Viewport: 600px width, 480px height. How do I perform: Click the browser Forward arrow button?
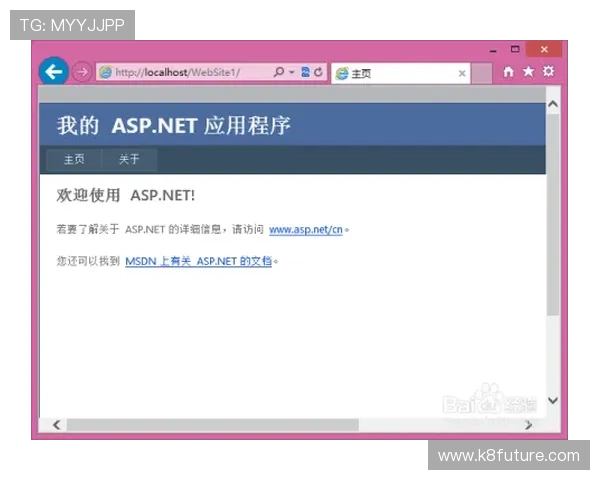pyautogui.click(x=82, y=72)
